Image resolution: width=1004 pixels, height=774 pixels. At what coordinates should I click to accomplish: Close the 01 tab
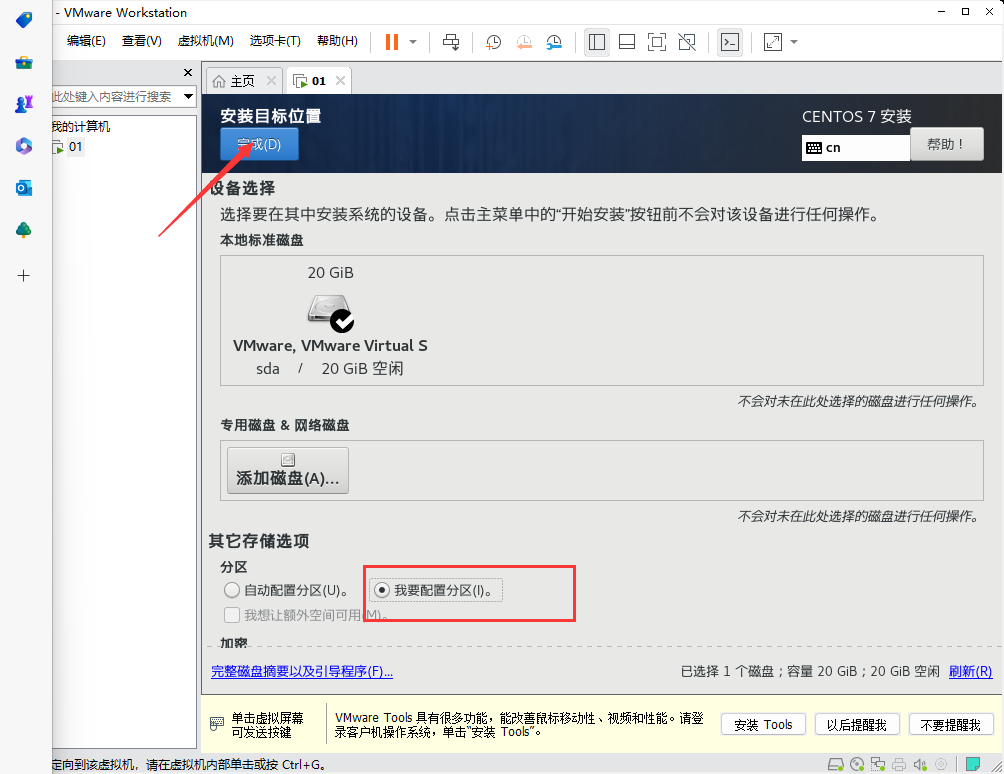click(x=341, y=81)
